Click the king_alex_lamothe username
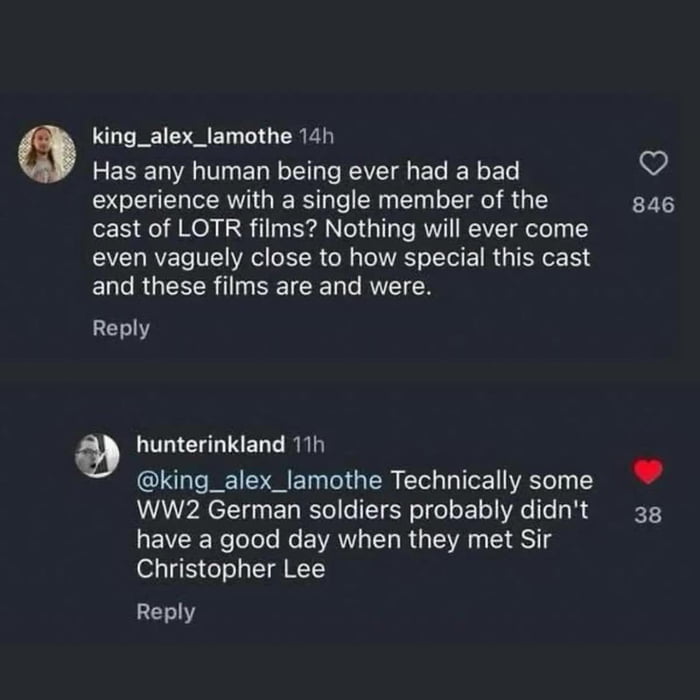 (192, 136)
